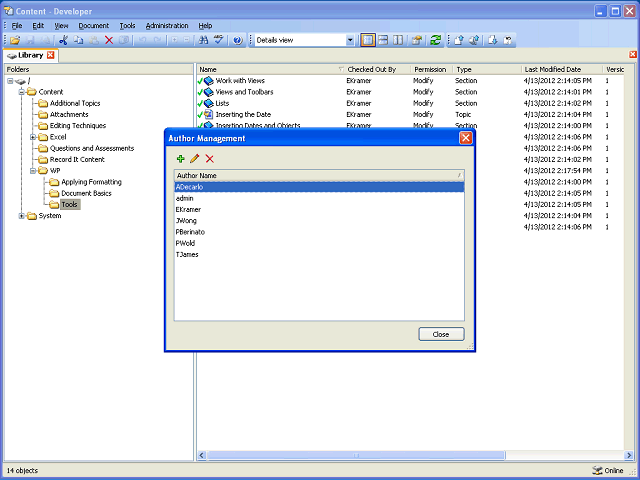Click the Redo arrow icon

tap(157, 40)
